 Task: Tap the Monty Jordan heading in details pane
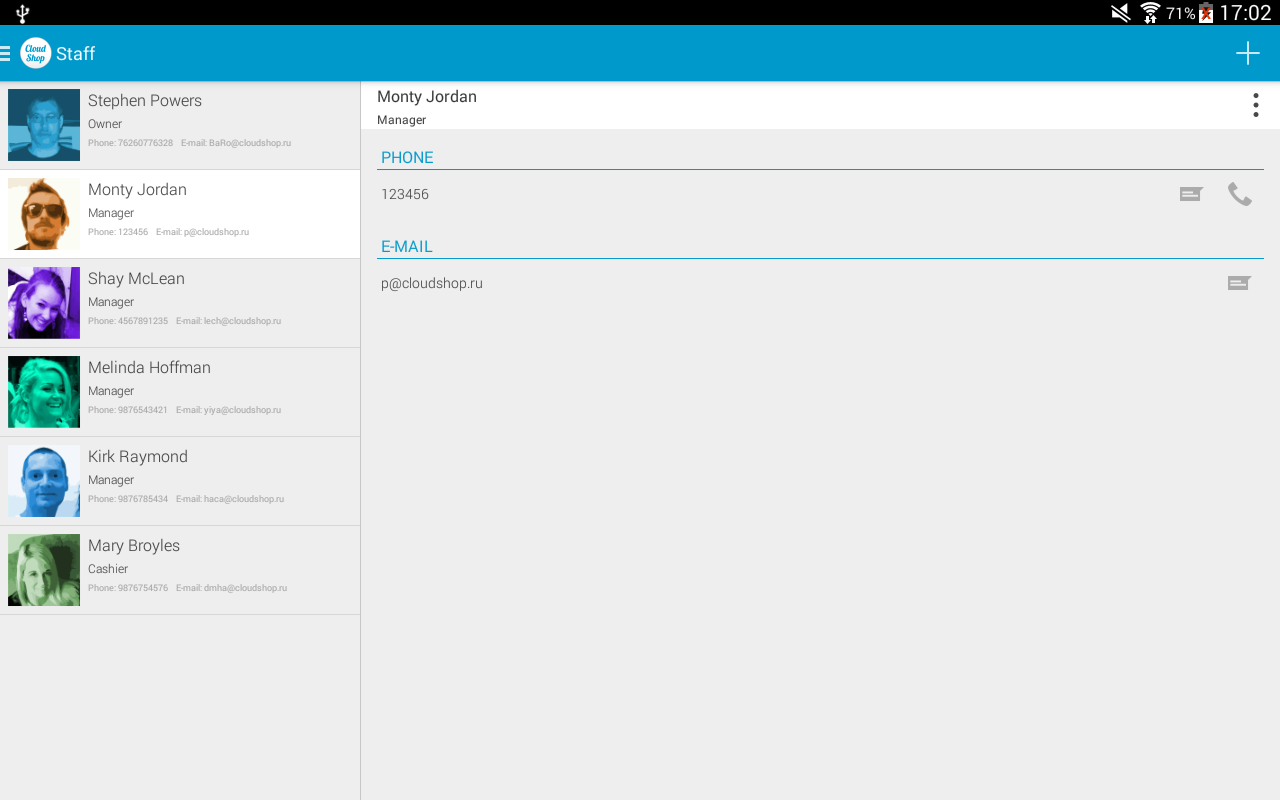pos(427,96)
